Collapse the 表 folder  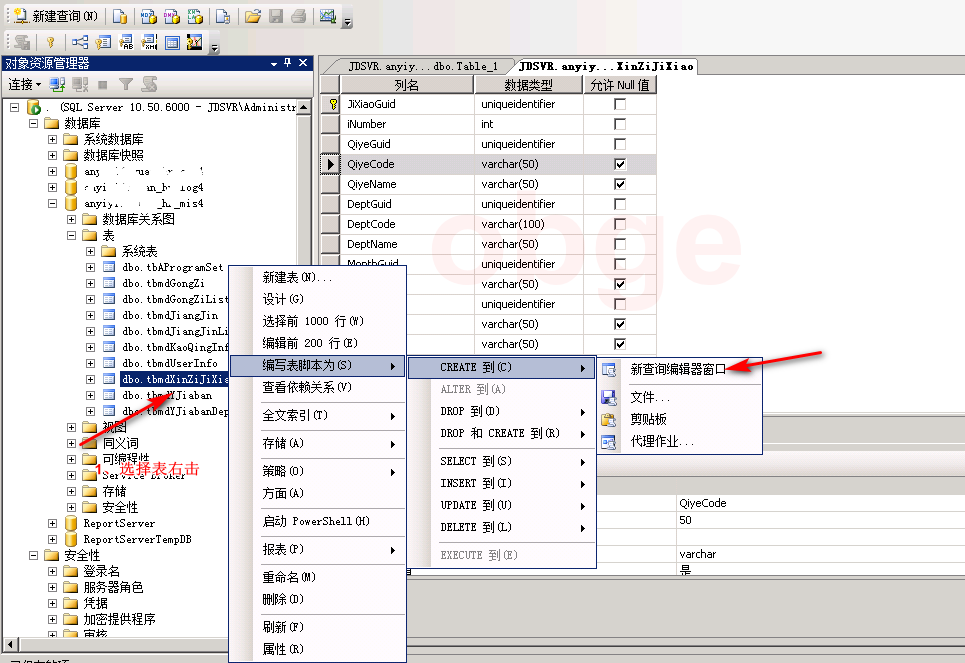[x=71, y=236]
